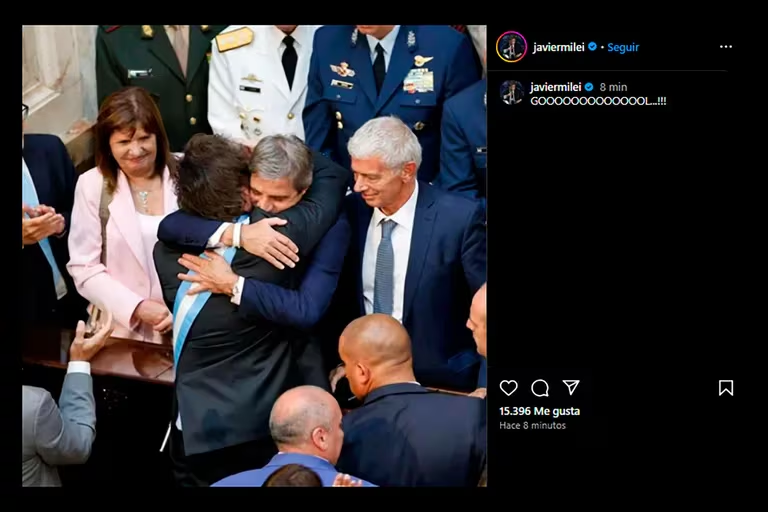Click the Hace 8 minutos timestamp
The width and height of the screenshot is (768, 512).
click(x=532, y=425)
